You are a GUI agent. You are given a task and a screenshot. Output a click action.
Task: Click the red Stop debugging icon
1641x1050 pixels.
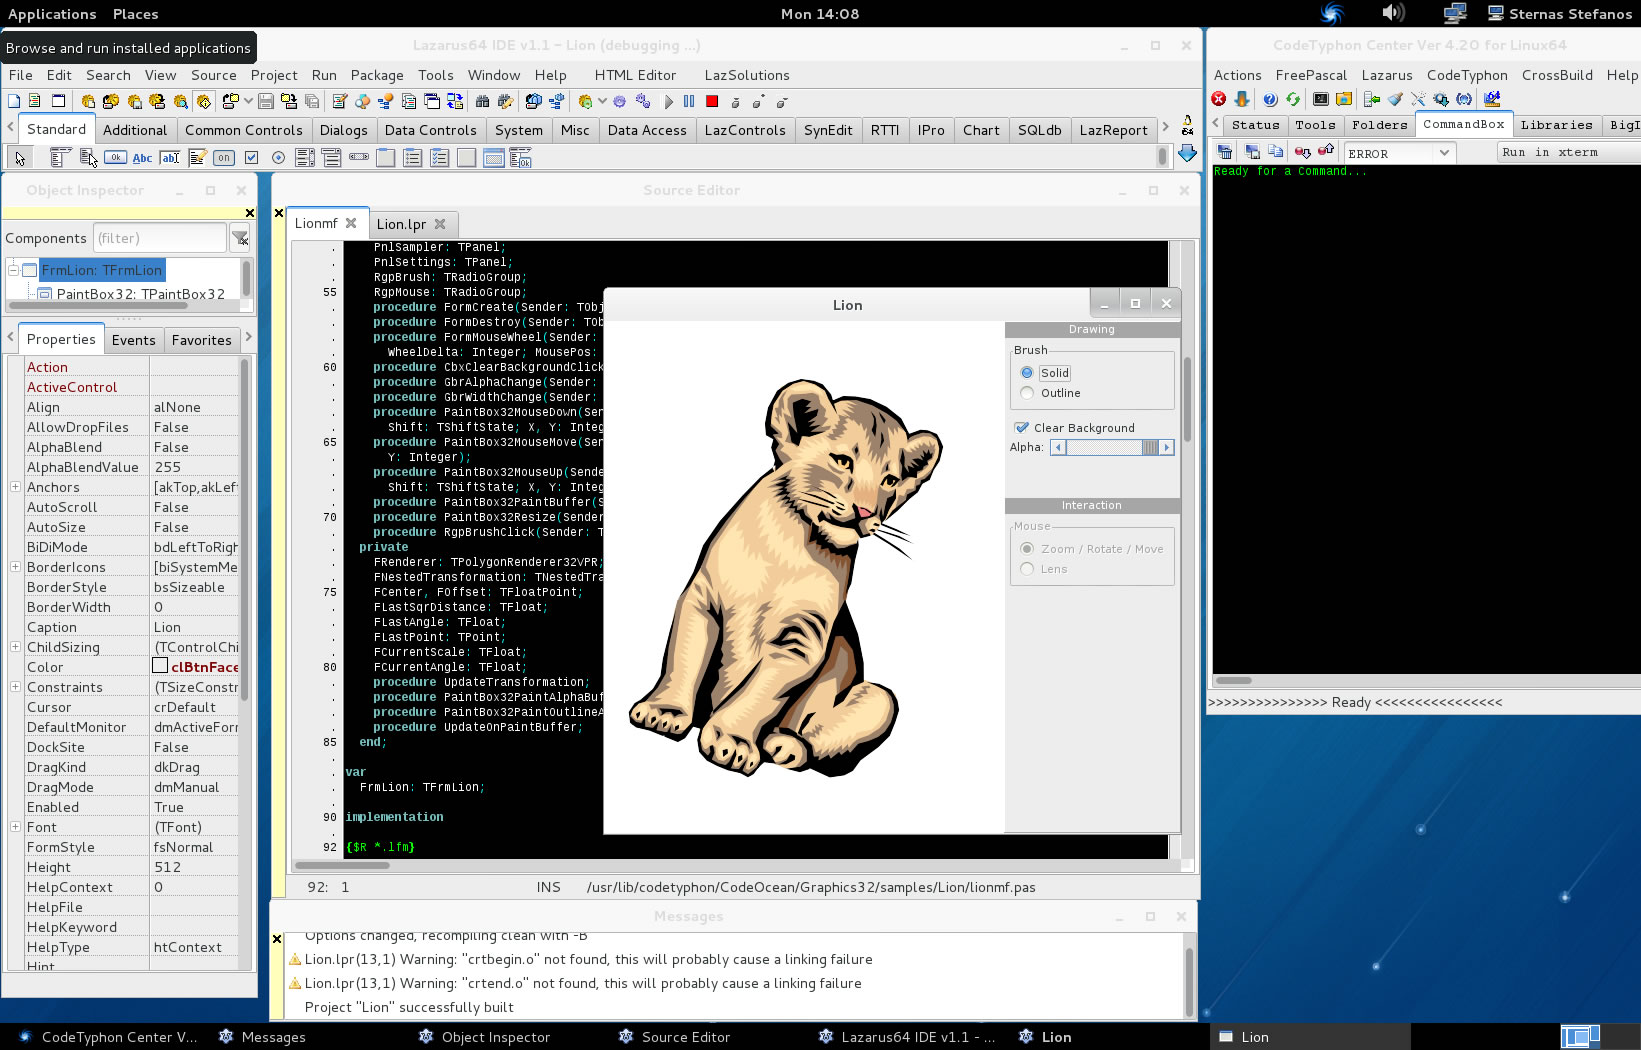[x=712, y=101]
